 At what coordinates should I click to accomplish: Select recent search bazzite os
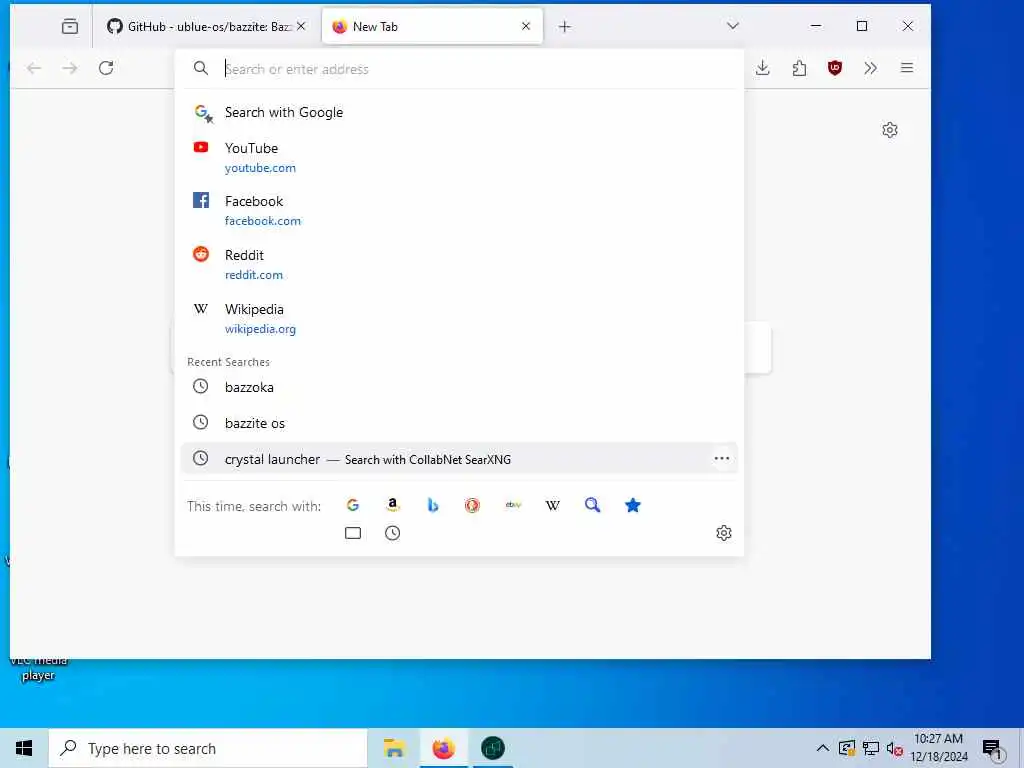pos(459,423)
